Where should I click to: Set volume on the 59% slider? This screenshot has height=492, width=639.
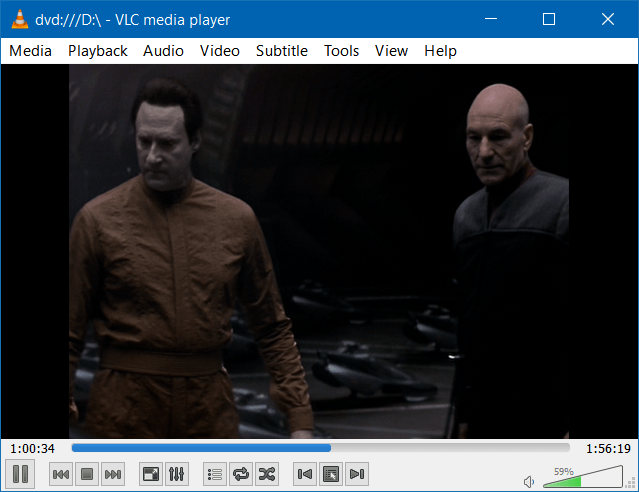coord(583,477)
